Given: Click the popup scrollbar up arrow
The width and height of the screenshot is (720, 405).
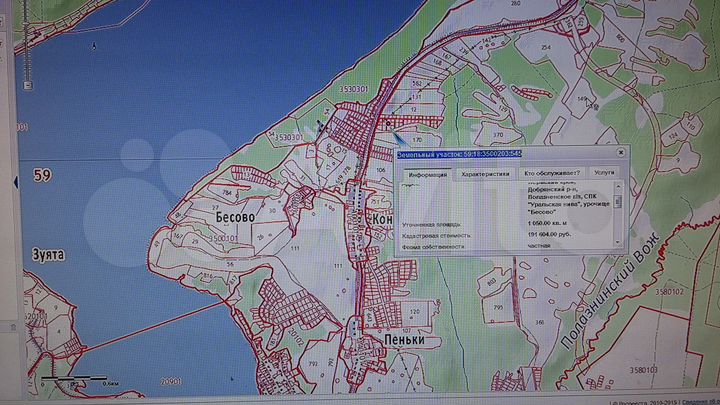Looking at the screenshot, I should point(617,187).
